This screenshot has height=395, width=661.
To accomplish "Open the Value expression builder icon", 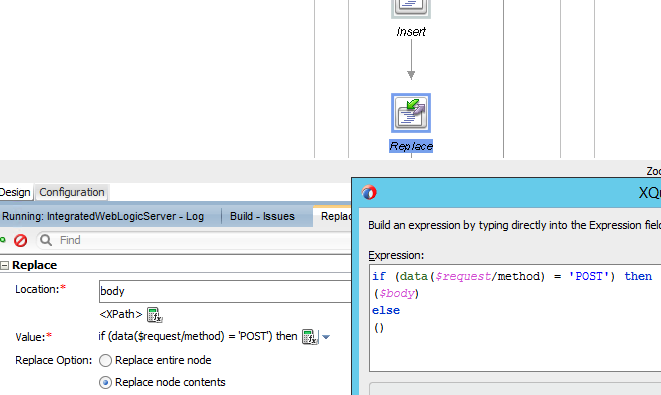I will [310, 337].
